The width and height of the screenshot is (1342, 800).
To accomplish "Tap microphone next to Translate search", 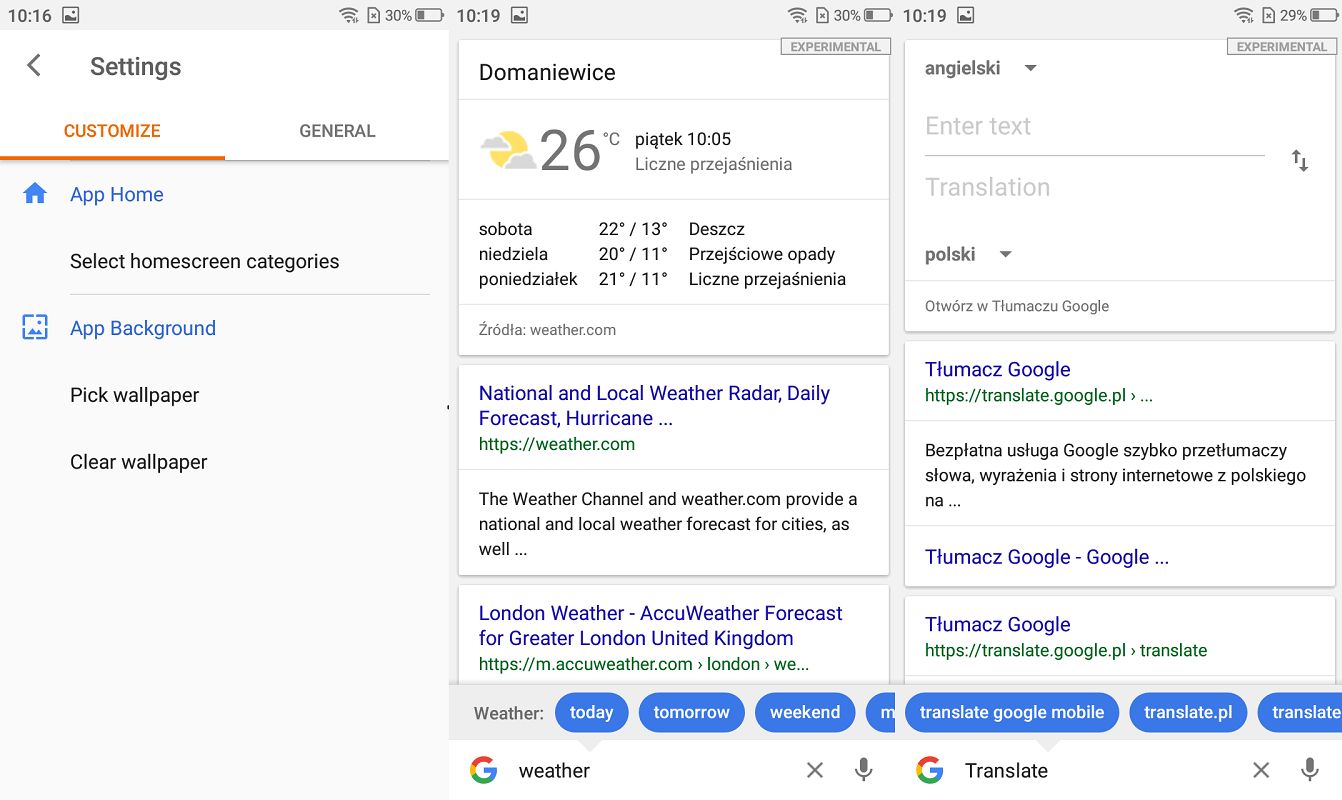I will [x=1310, y=770].
